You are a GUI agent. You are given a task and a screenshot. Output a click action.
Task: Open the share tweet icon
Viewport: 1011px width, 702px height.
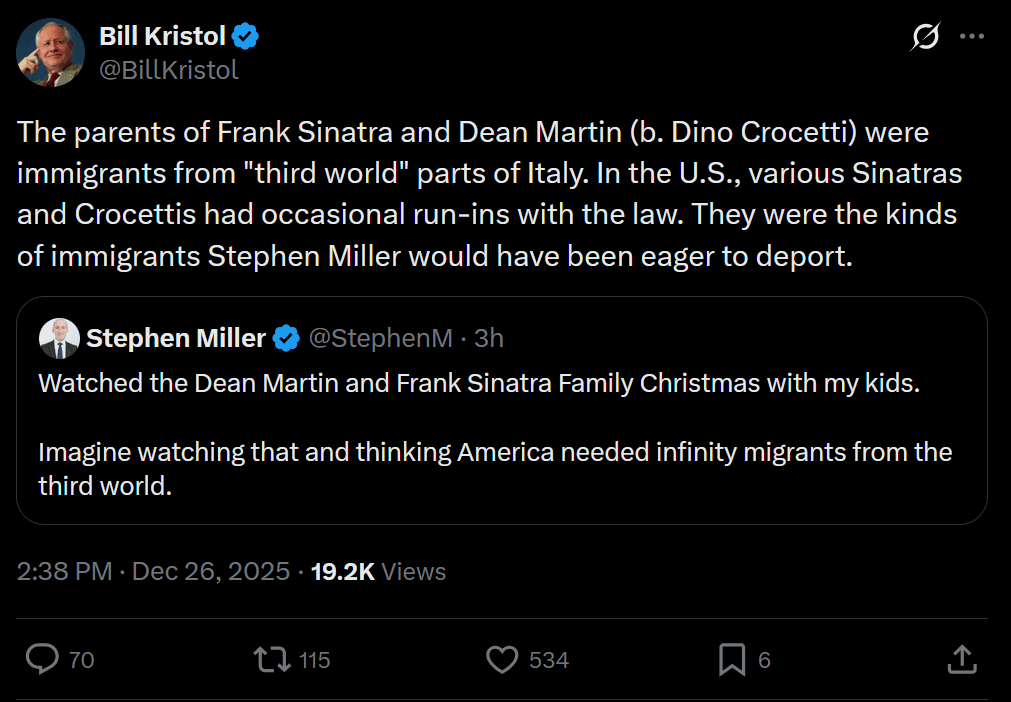click(x=960, y=659)
